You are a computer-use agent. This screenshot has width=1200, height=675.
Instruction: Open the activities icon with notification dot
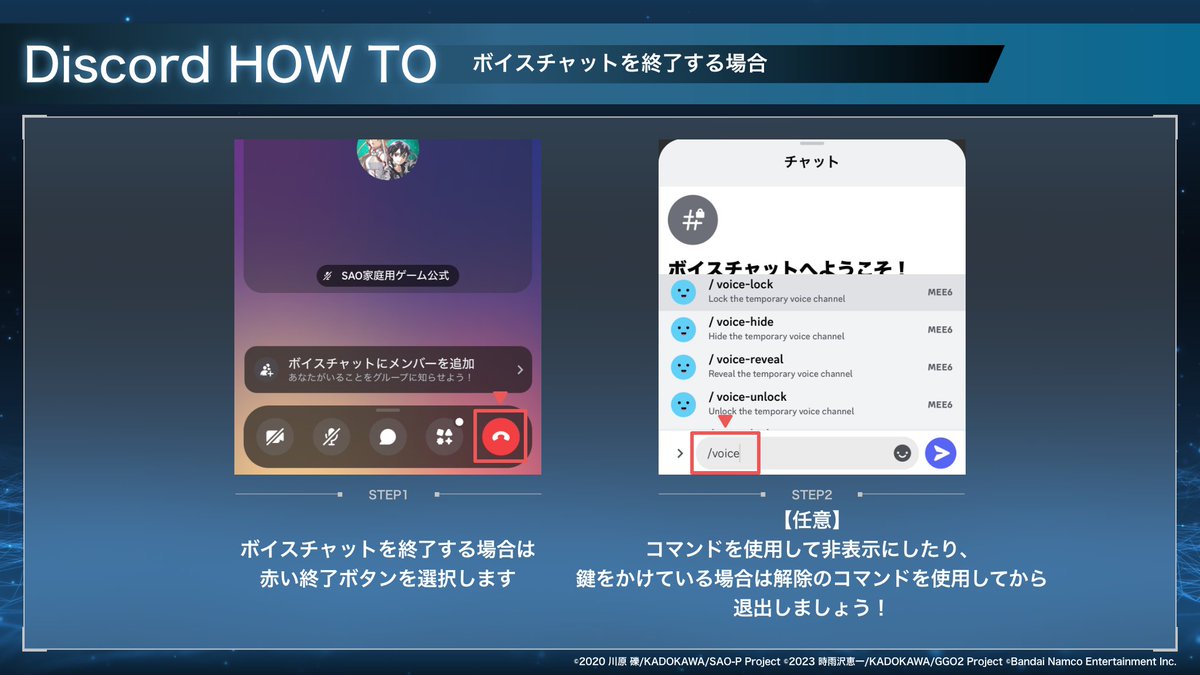(445, 436)
